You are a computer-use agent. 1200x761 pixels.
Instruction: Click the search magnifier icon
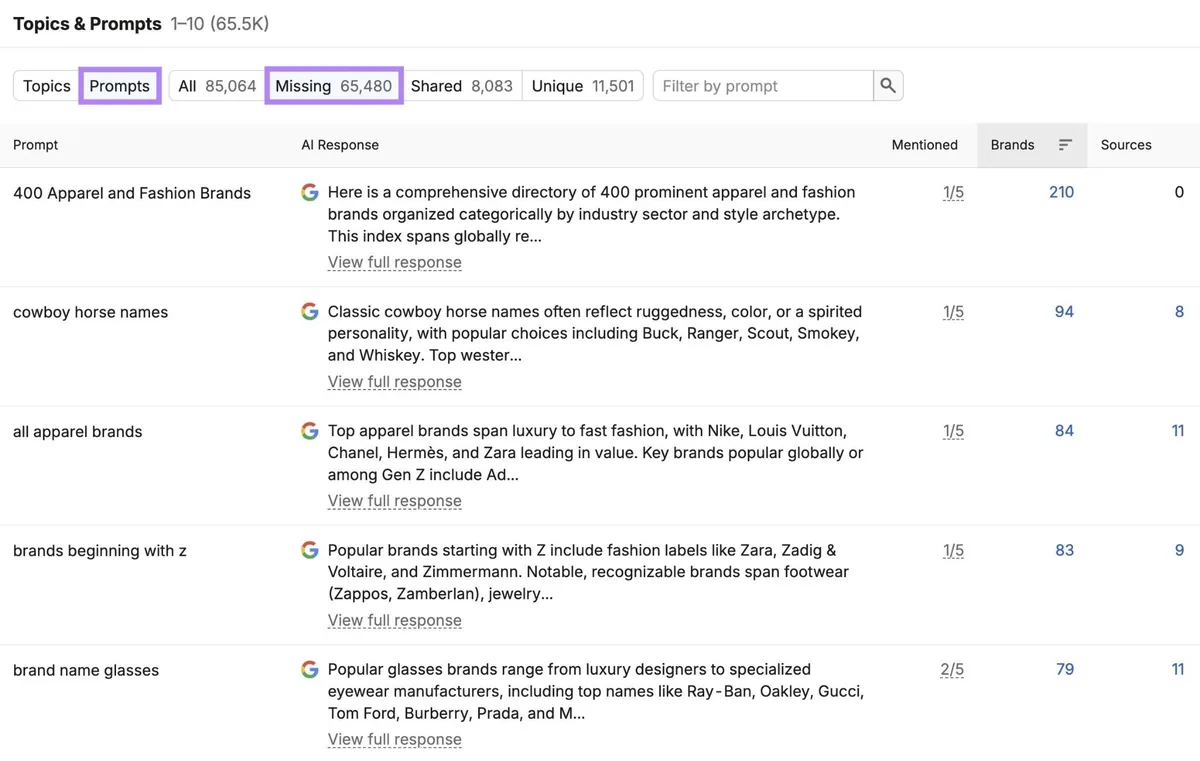click(888, 86)
